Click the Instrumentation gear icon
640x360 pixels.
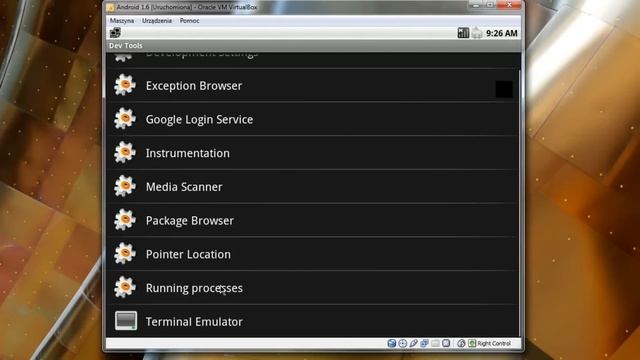coord(125,153)
